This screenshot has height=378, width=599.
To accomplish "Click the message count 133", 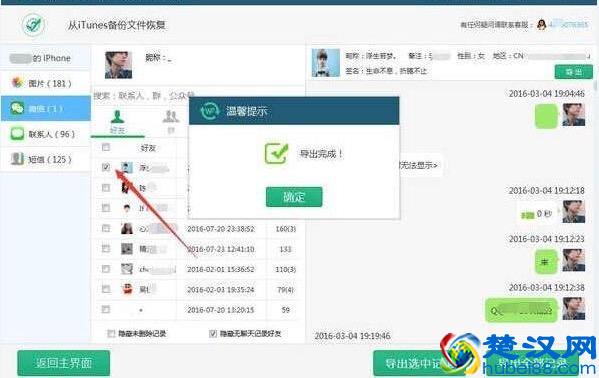I will pyautogui.click(x=285, y=249).
